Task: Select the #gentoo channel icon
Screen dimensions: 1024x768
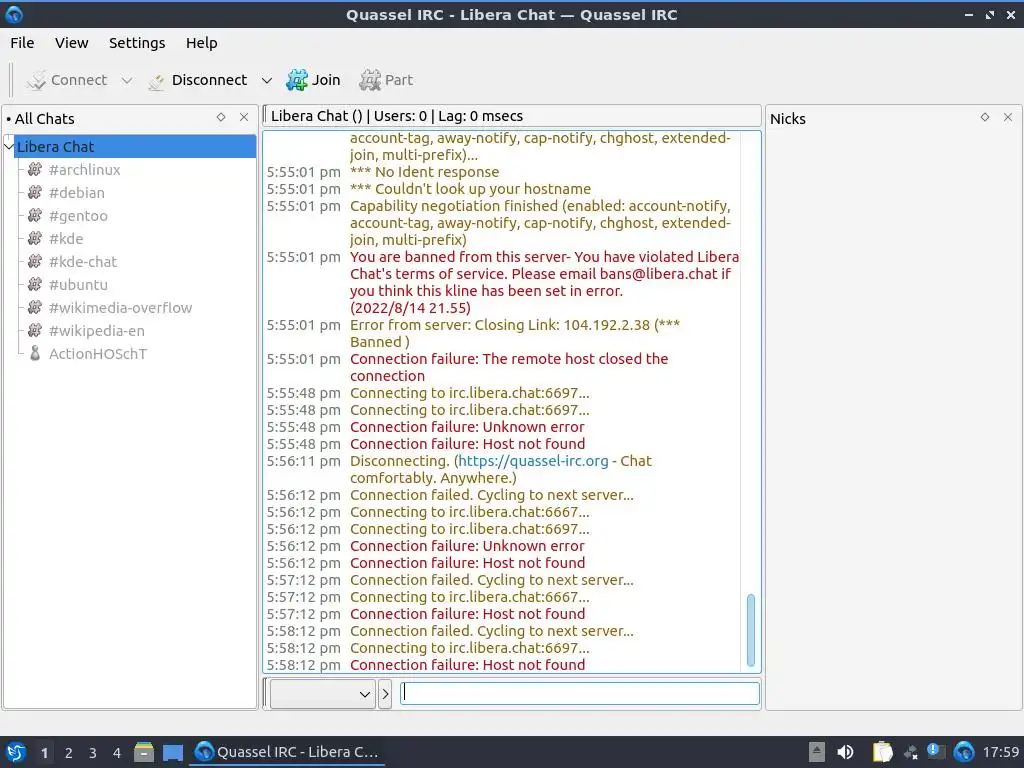Action: 35,215
